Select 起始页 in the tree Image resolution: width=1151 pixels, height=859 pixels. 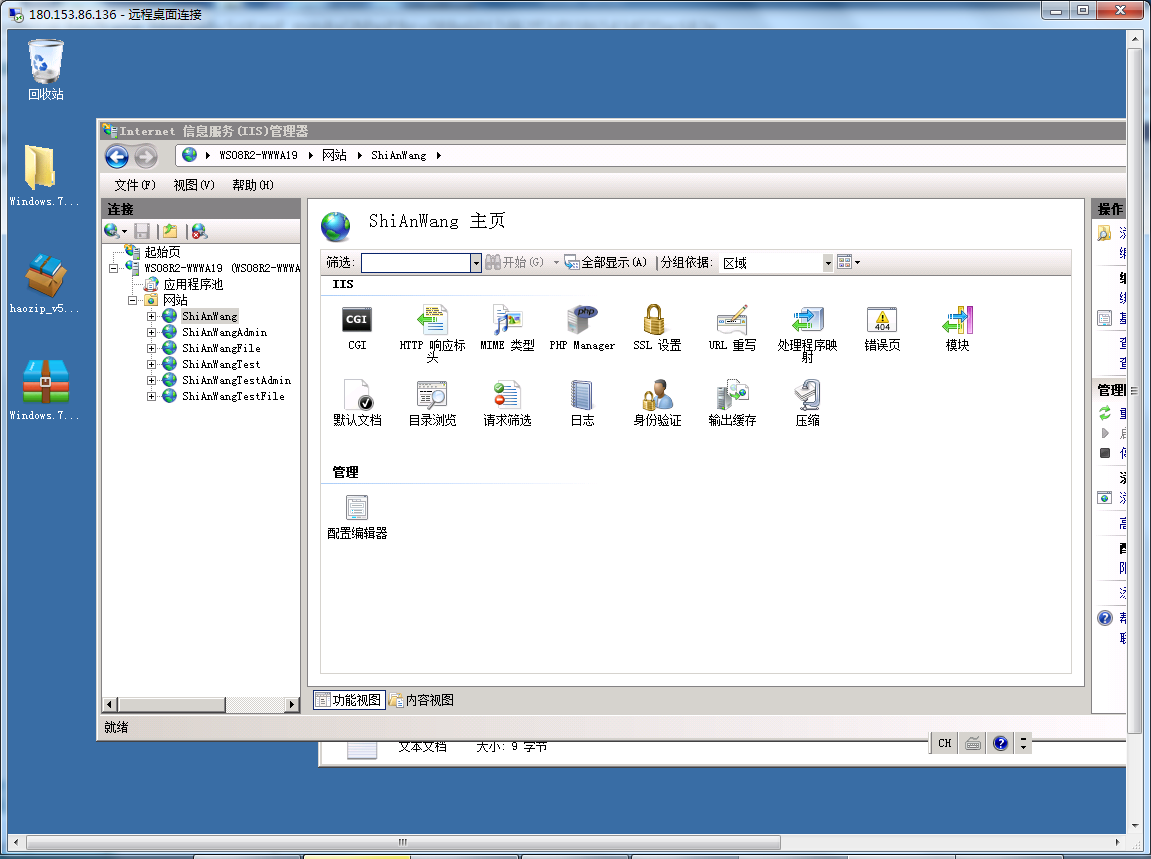point(162,253)
